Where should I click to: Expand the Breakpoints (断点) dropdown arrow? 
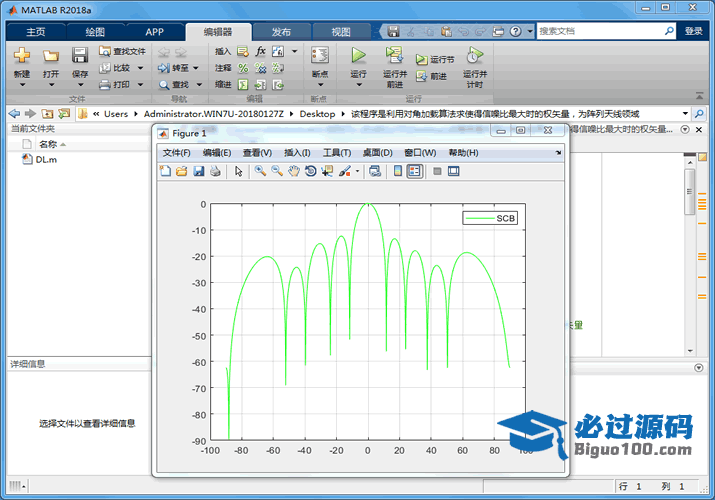(x=320, y=85)
